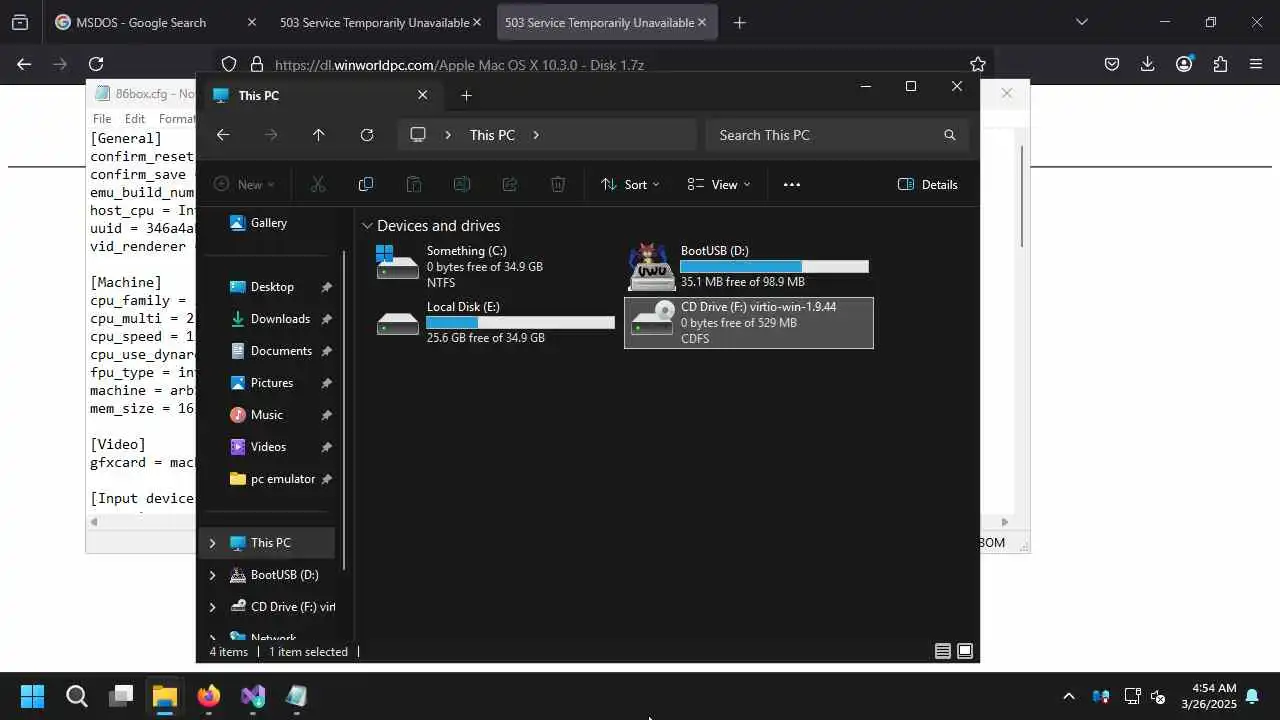Click Local Disk (E:) capacity bar
This screenshot has height=720, width=1280.
[x=520, y=322]
